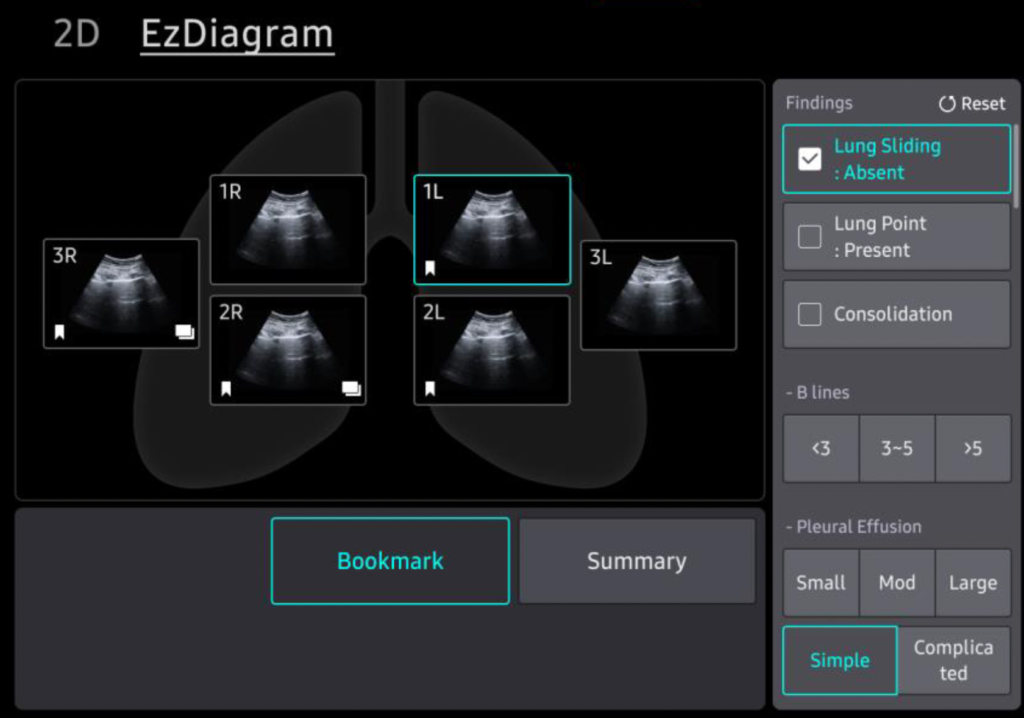Select the 1R lung zone thumbnail
The width and height of the screenshot is (1024, 718).
click(x=288, y=229)
